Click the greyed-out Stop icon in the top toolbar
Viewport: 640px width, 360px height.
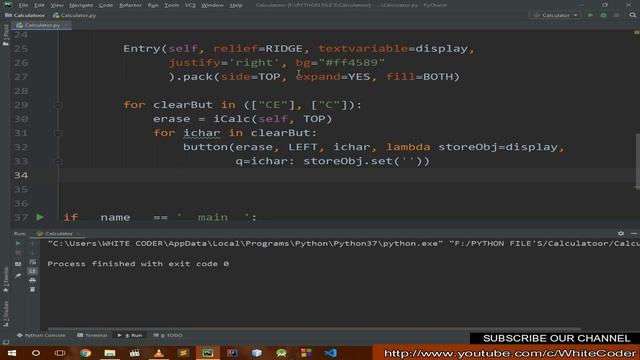(x=616, y=15)
